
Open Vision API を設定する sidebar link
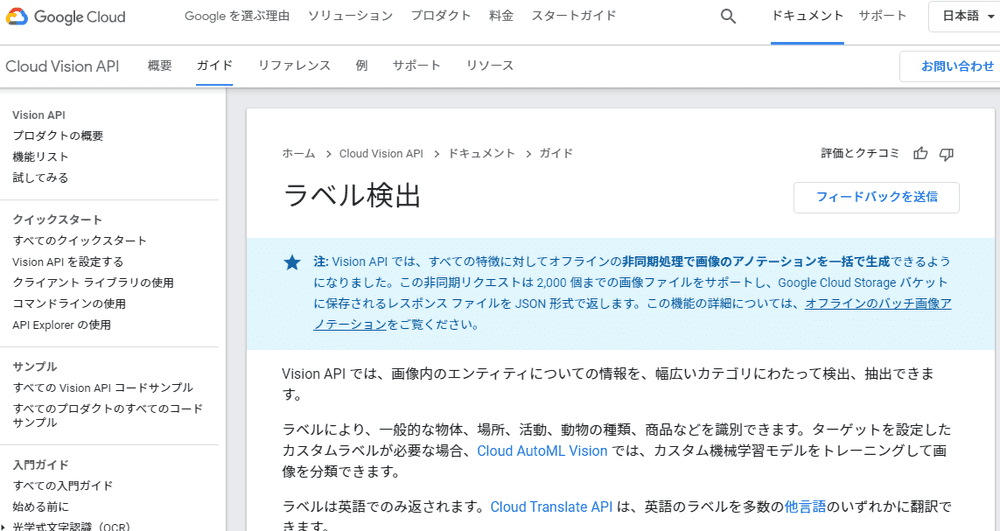(68, 262)
